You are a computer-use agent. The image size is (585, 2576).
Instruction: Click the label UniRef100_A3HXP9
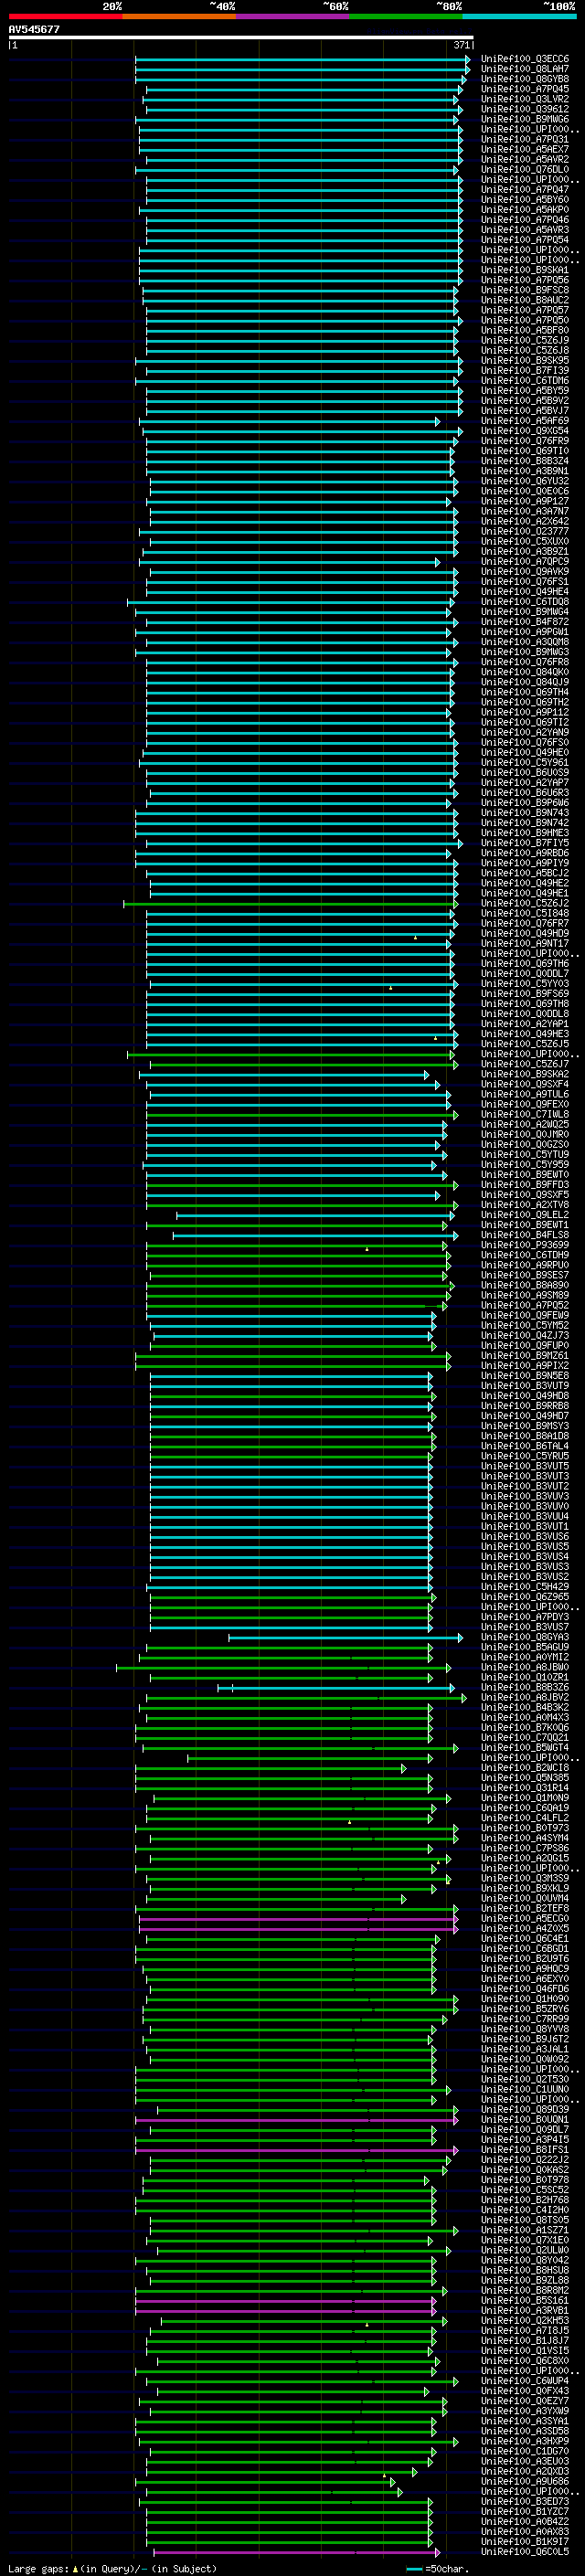525,2441
